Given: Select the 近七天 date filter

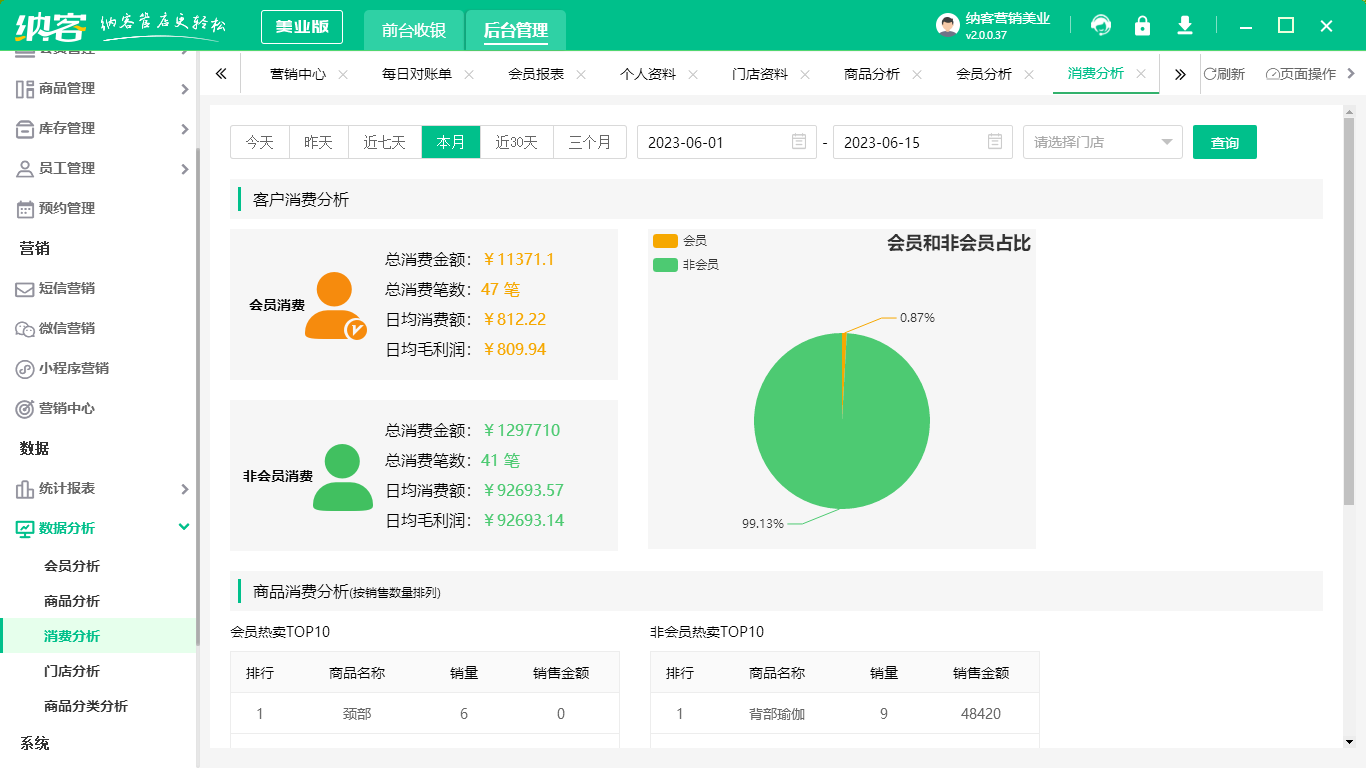Looking at the screenshot, I should [x=384, y=142].
